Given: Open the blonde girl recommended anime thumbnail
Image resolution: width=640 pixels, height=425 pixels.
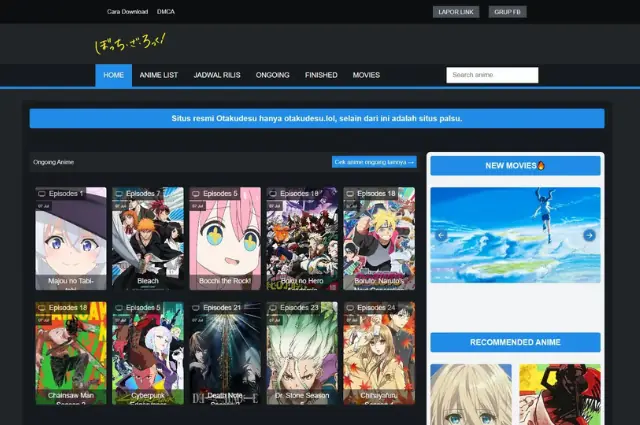Looking at the screenshot, I should pyautogui.click(x=471, y=394).
